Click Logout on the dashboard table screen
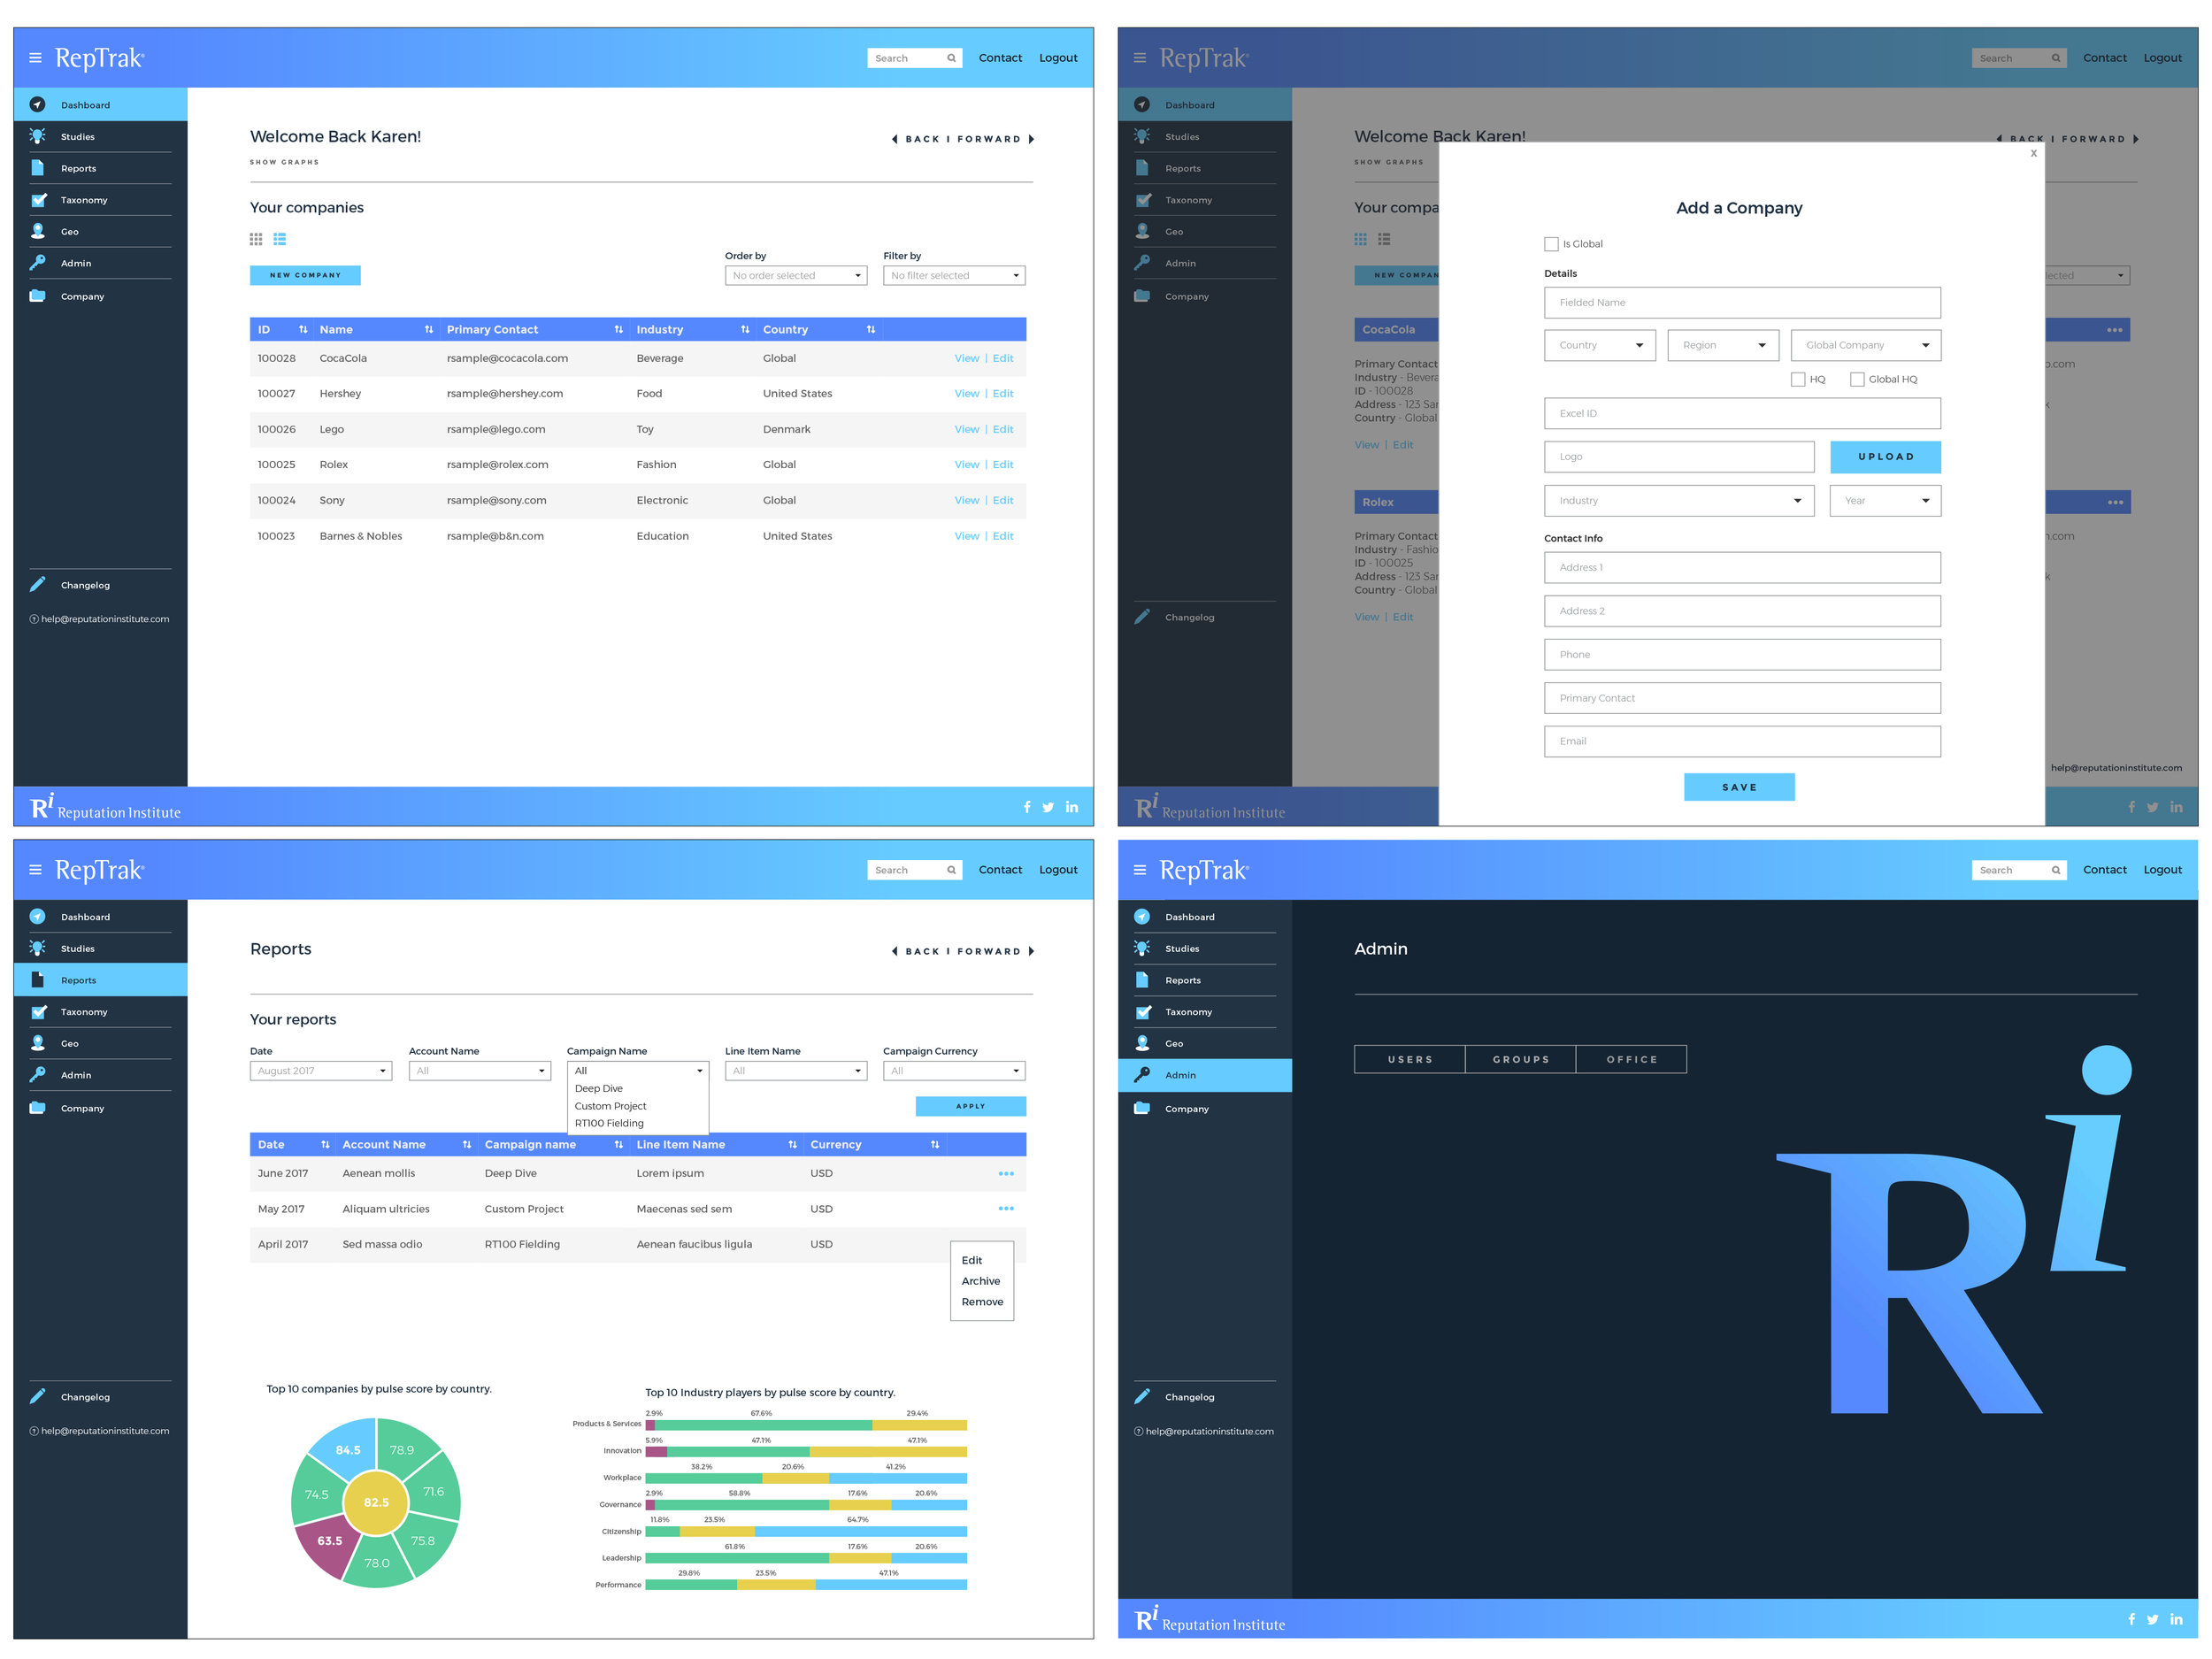2212x1659 pixels. pyautogui.click(x=1058, y=58)
